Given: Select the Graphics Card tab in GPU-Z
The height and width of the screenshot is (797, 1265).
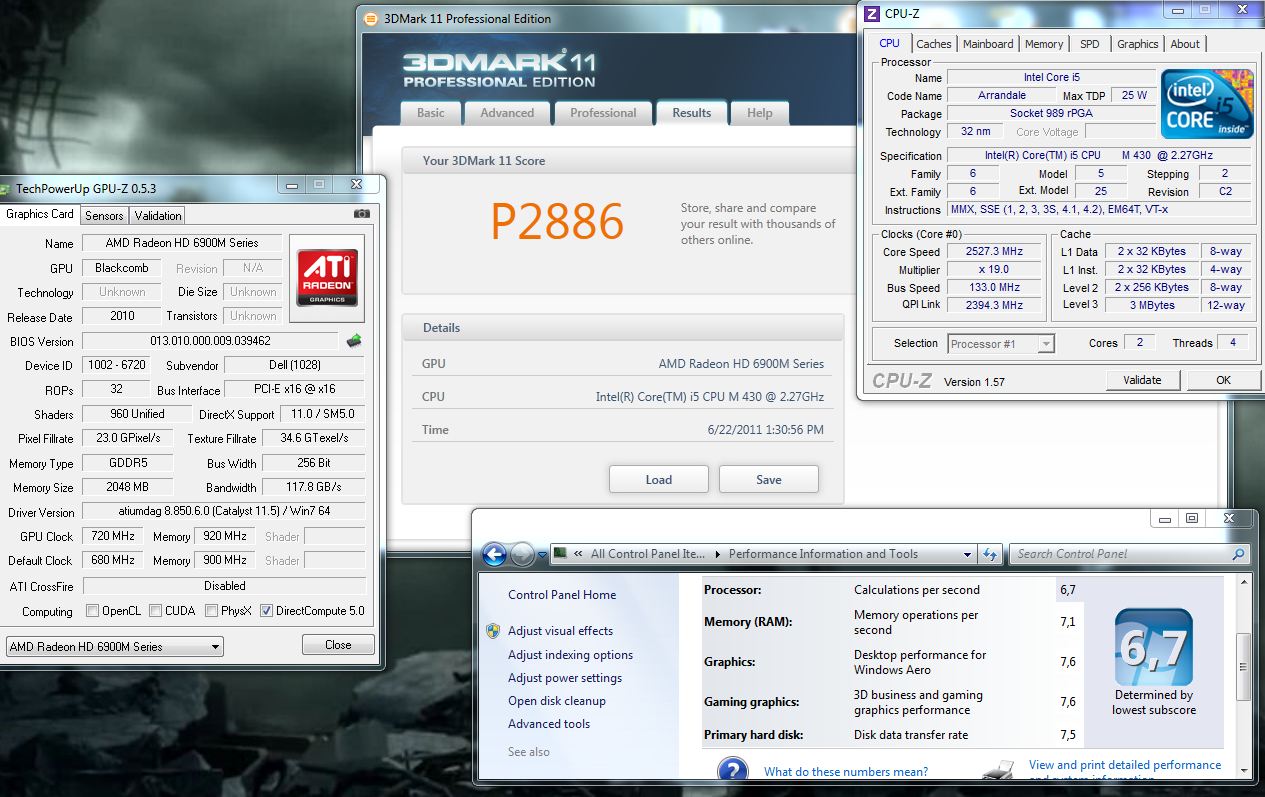Looking at the screenshot, I should (40, 214).
